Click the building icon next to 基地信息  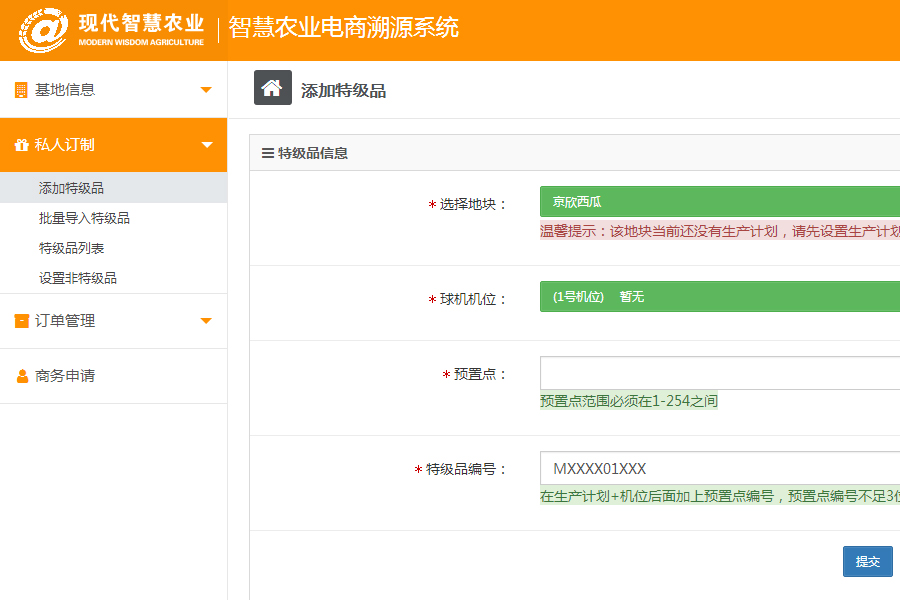(21, 90)
